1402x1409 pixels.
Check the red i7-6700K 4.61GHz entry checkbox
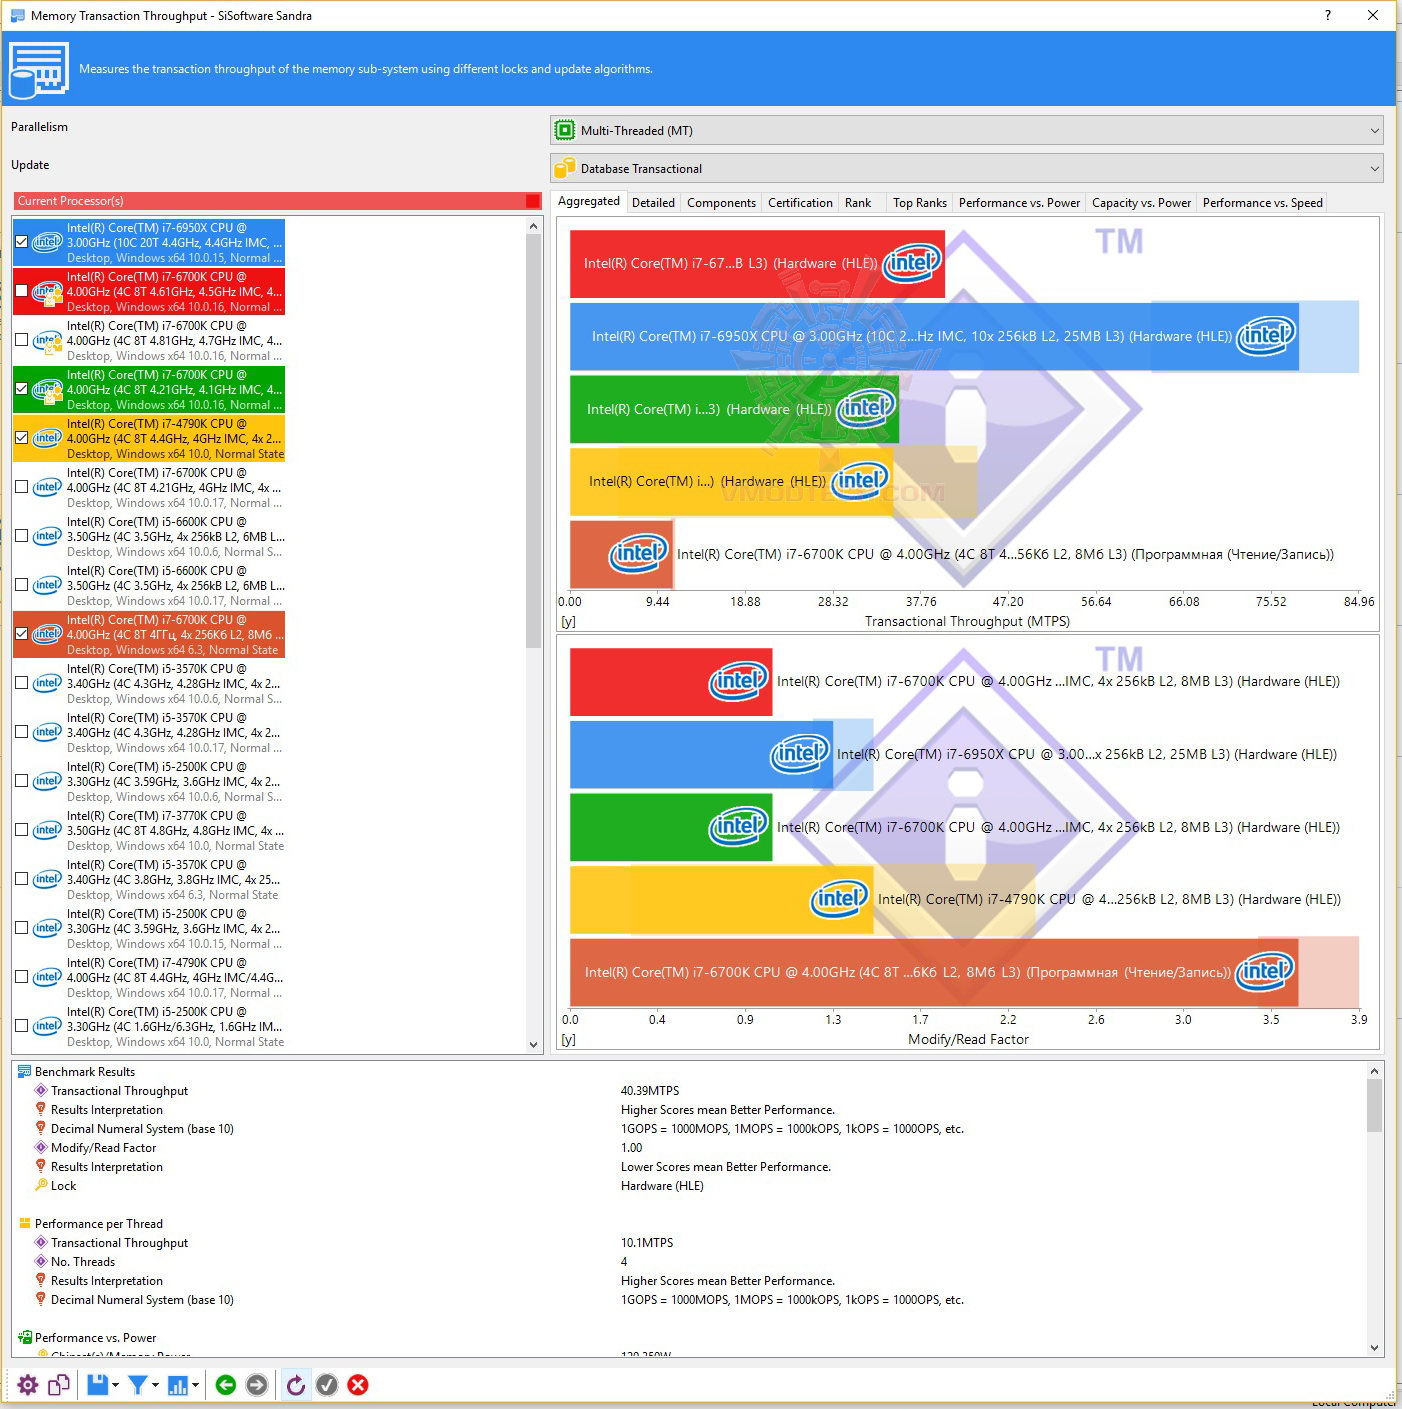coord(22,291)
